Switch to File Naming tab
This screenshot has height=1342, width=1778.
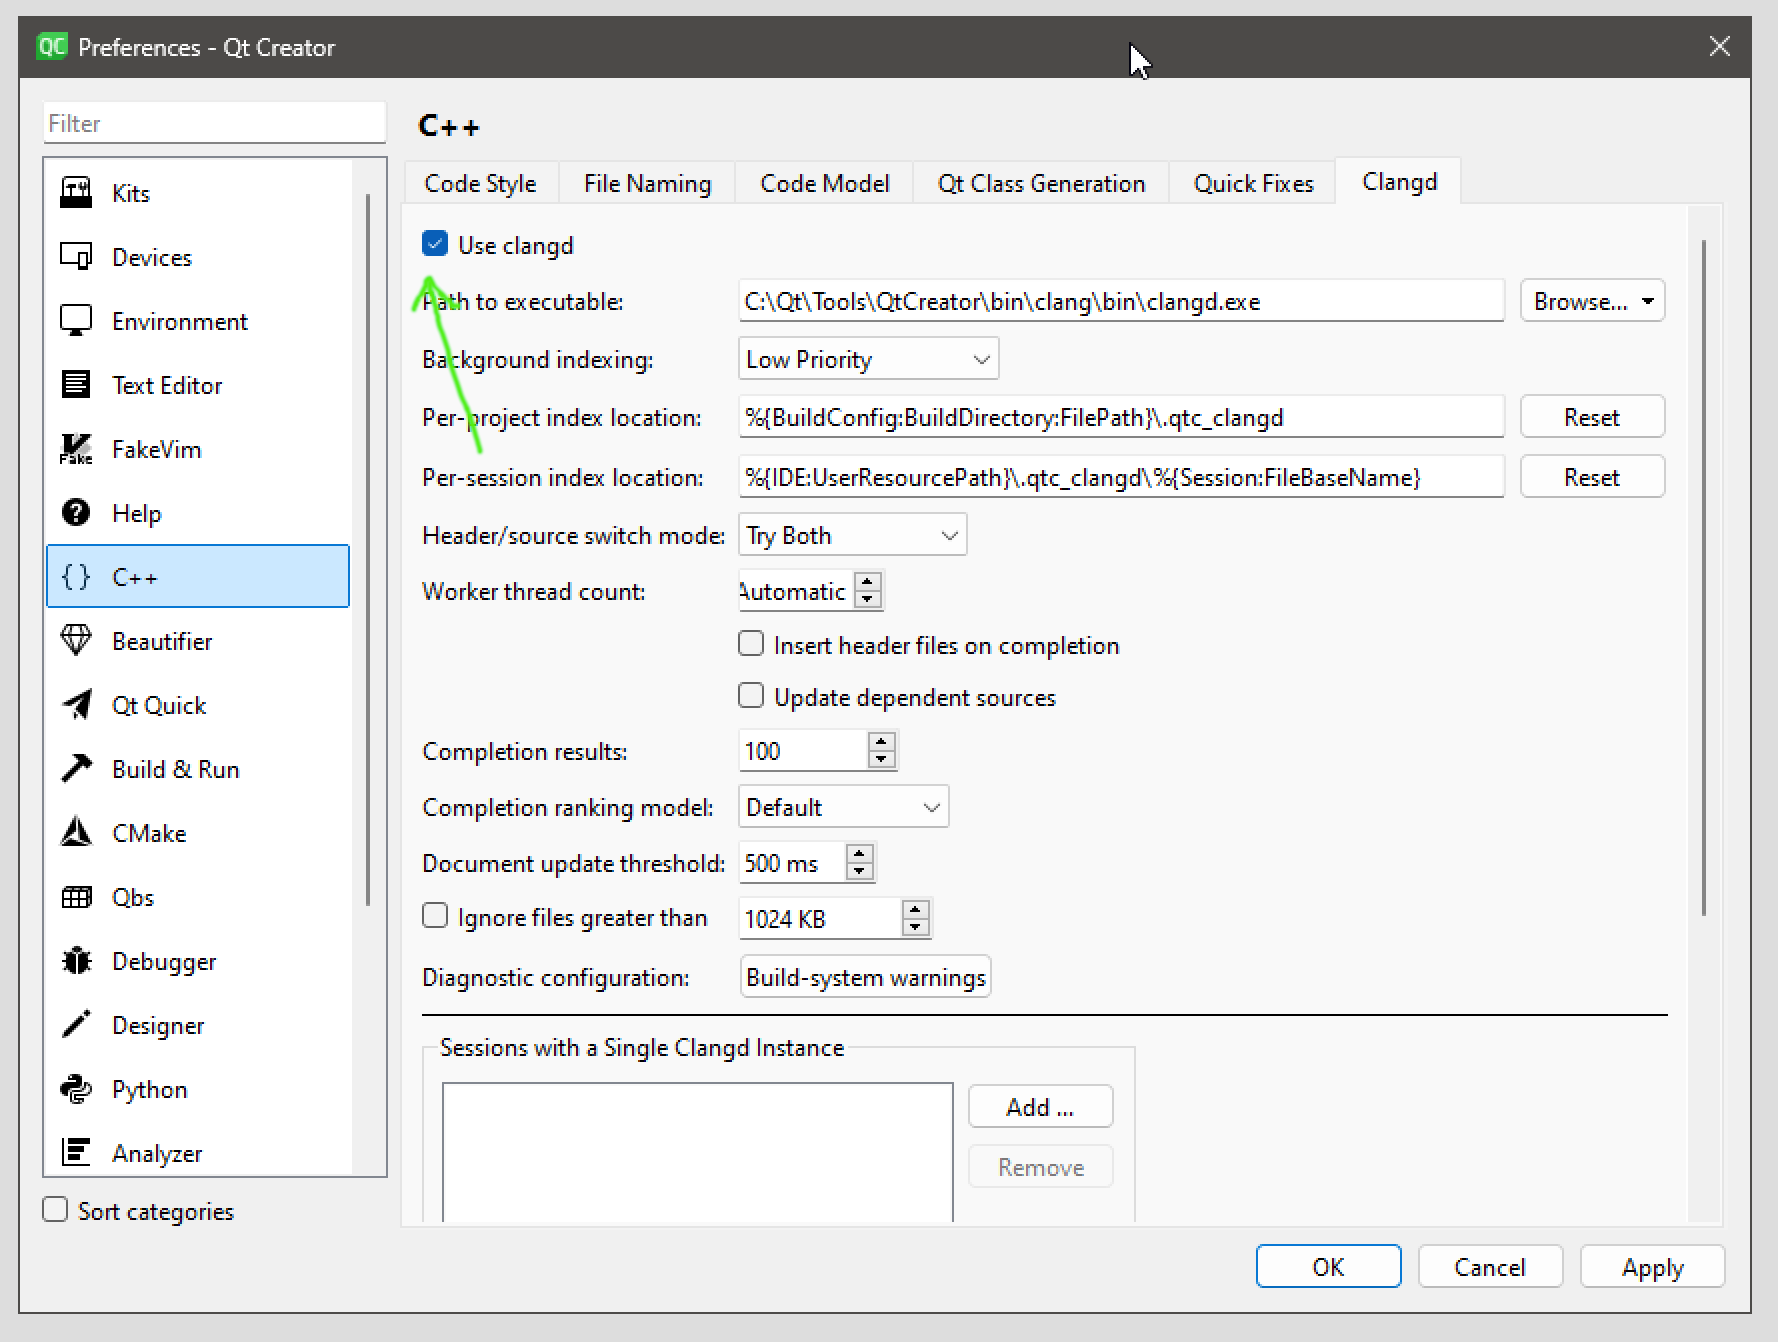pos(647,183)
